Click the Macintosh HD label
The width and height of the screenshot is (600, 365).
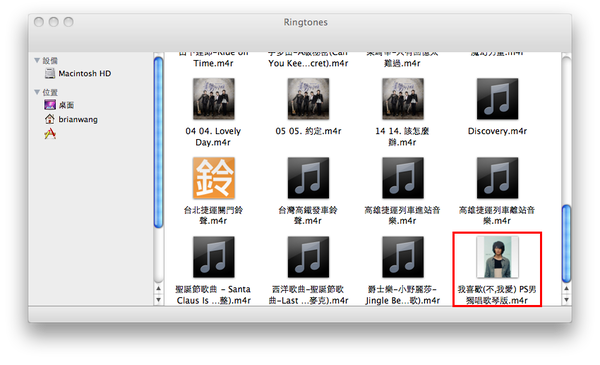[85, 73]
